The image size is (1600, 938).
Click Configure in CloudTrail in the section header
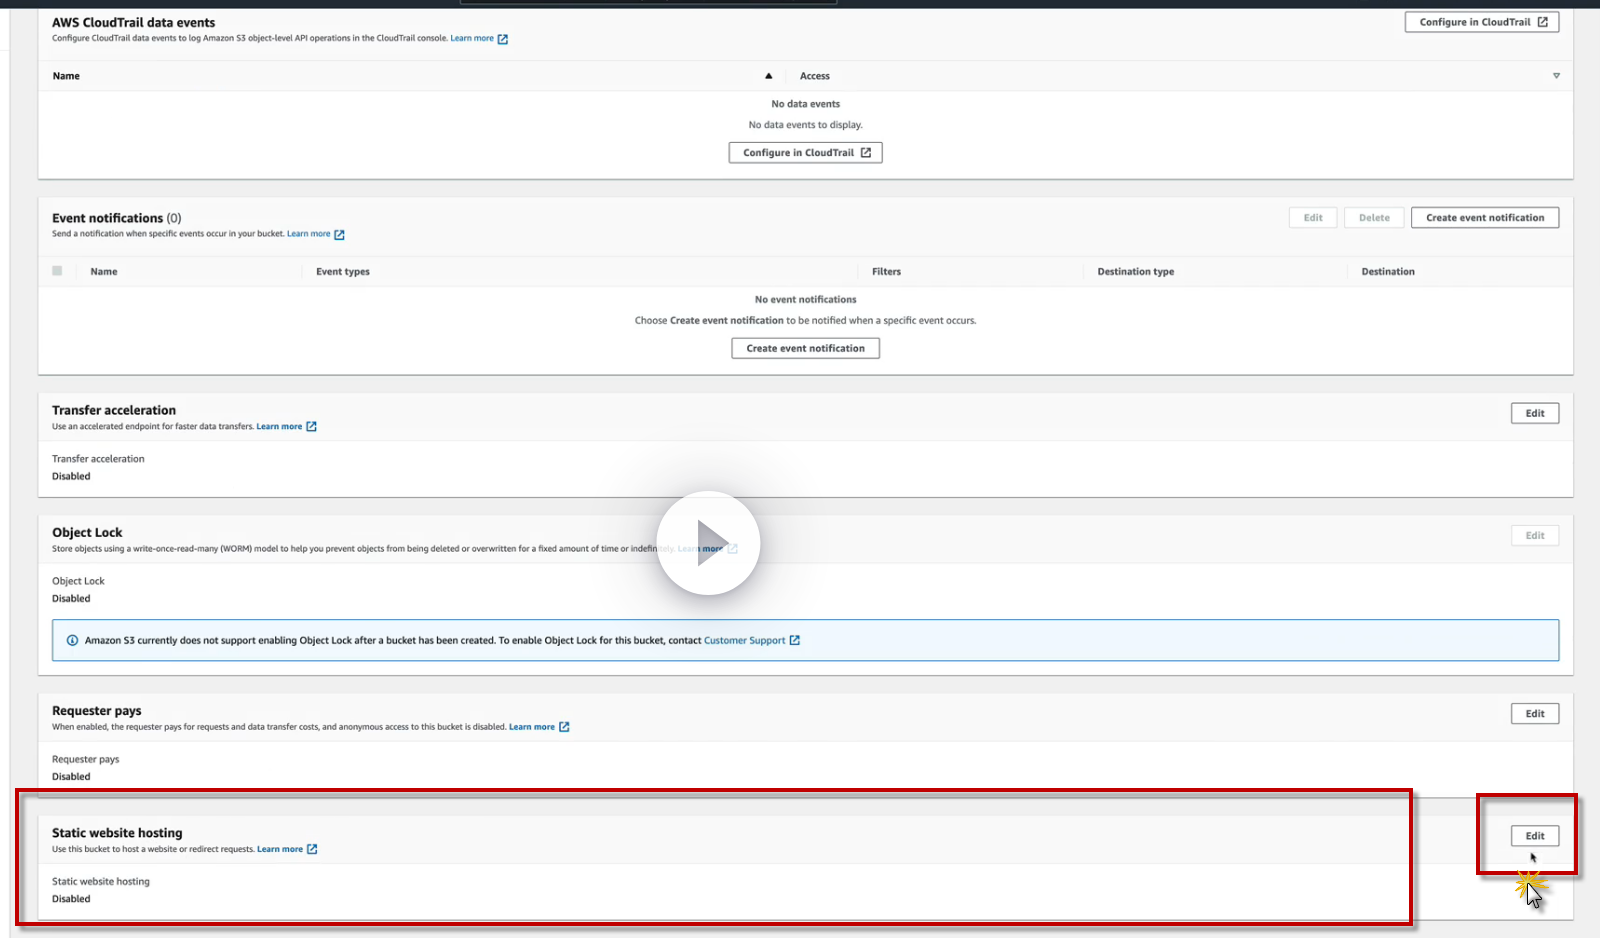coord(1482,22)
